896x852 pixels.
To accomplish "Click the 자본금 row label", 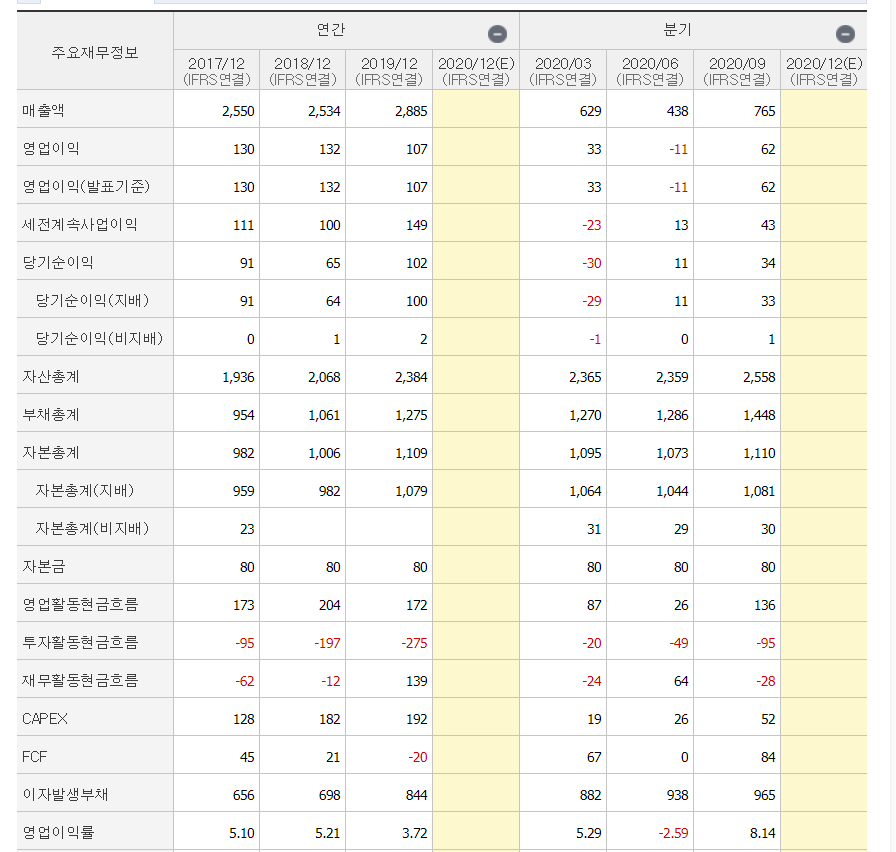I will 43,566.
